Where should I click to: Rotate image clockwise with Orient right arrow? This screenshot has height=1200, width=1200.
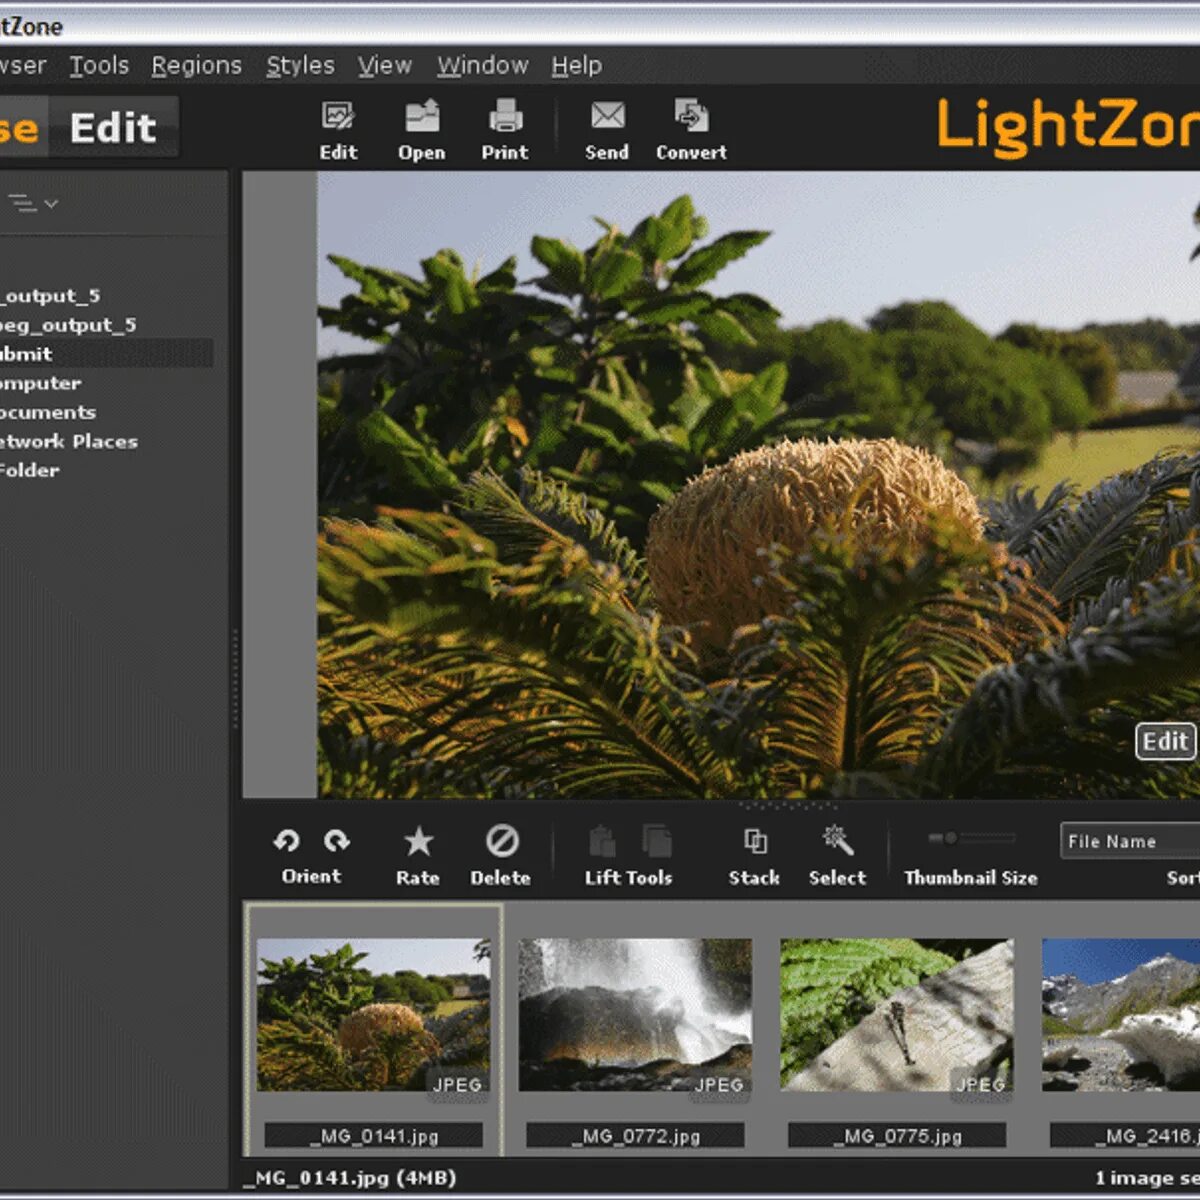(337, 841)
